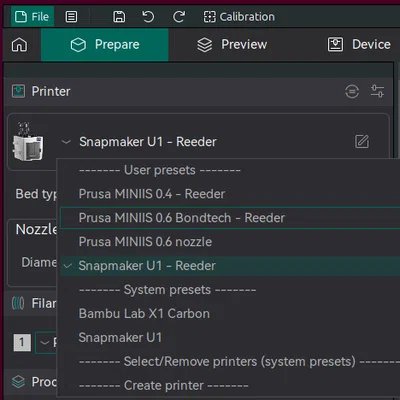Click the Printer section header icon
Viewport: 400px width, 400px height.
pyautogui.click(x=18, y=91)
